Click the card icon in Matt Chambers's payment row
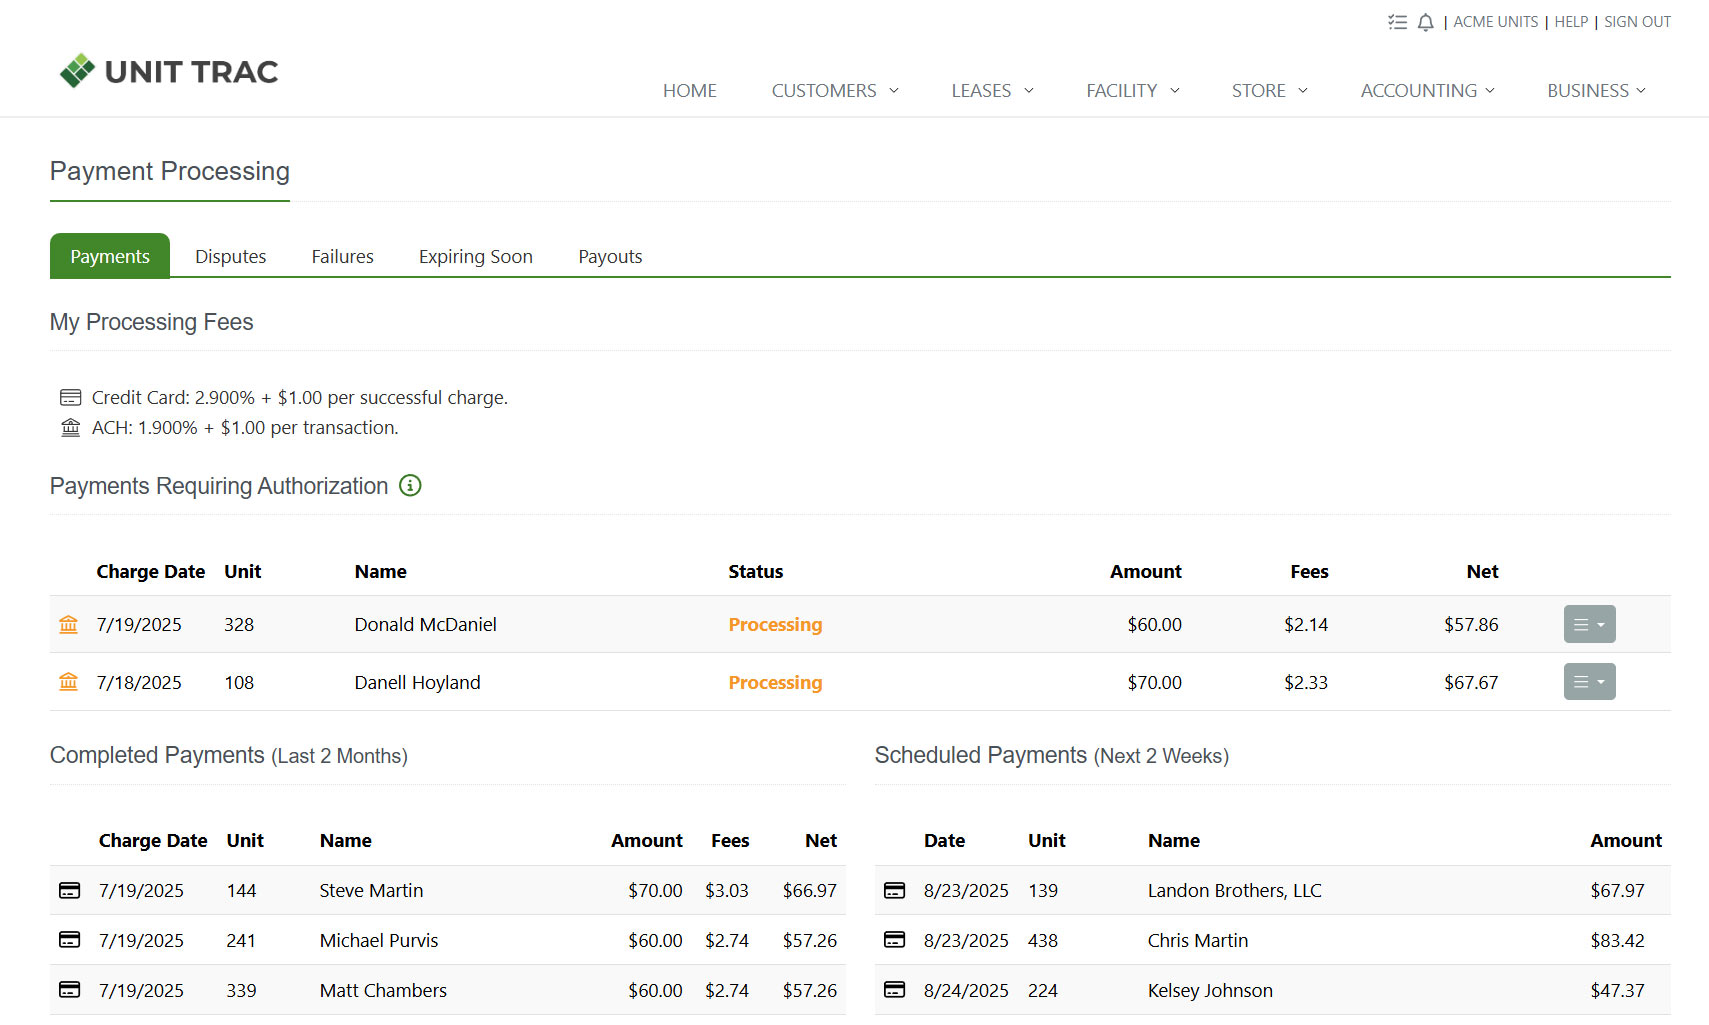Image resolution: width=1709 pixels, height=1025 pixels. pyautogui.click(x=69, y=990)
